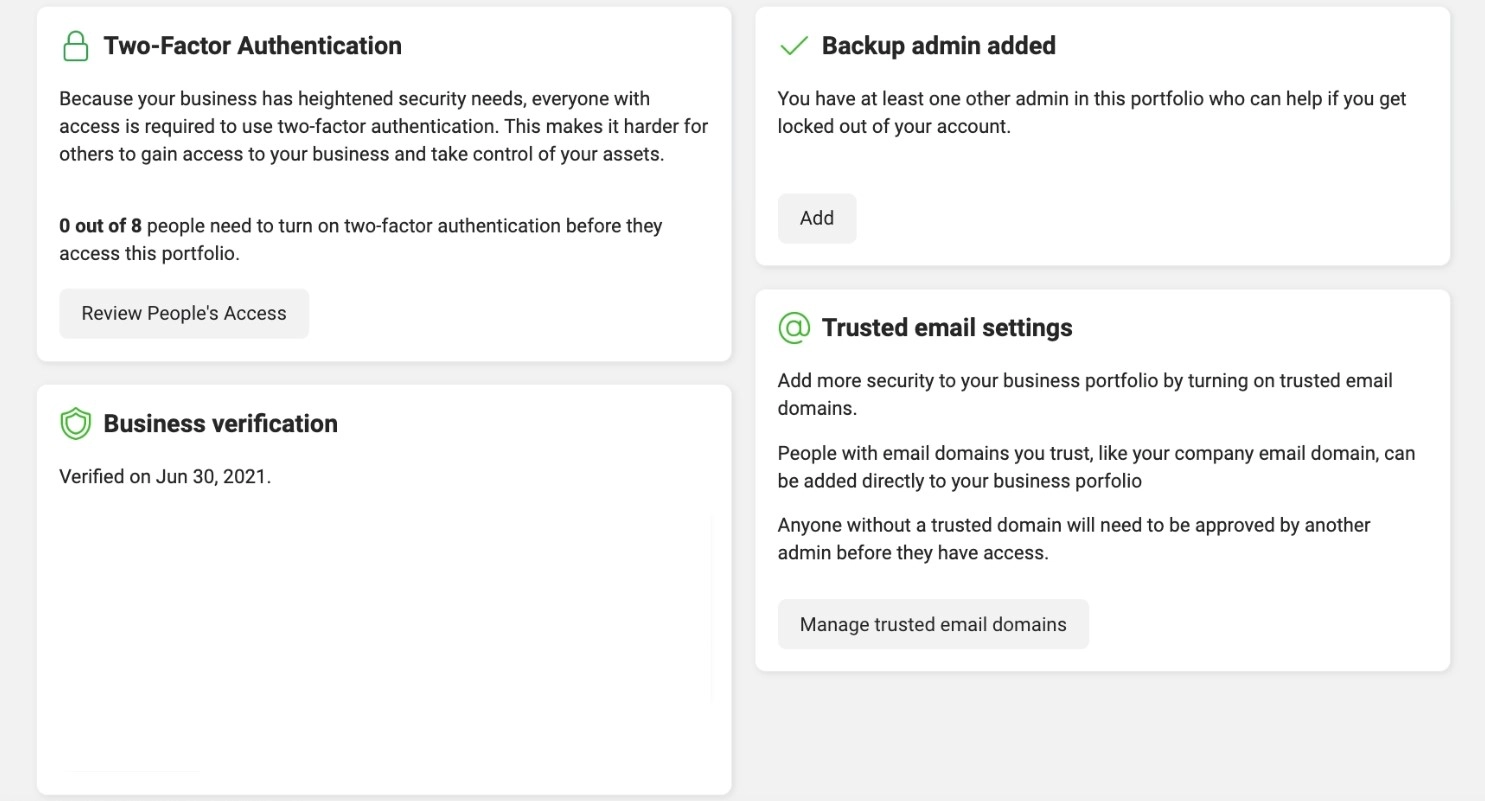Click the green lock icon for Two-Factor Authentication

76,46
